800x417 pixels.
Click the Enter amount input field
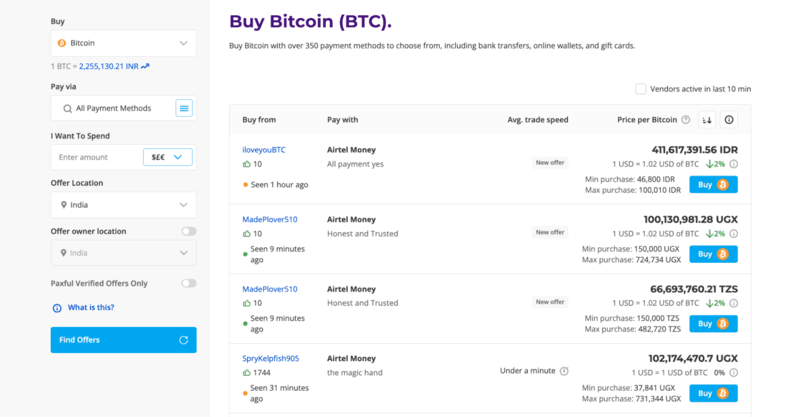pos(97,157)
